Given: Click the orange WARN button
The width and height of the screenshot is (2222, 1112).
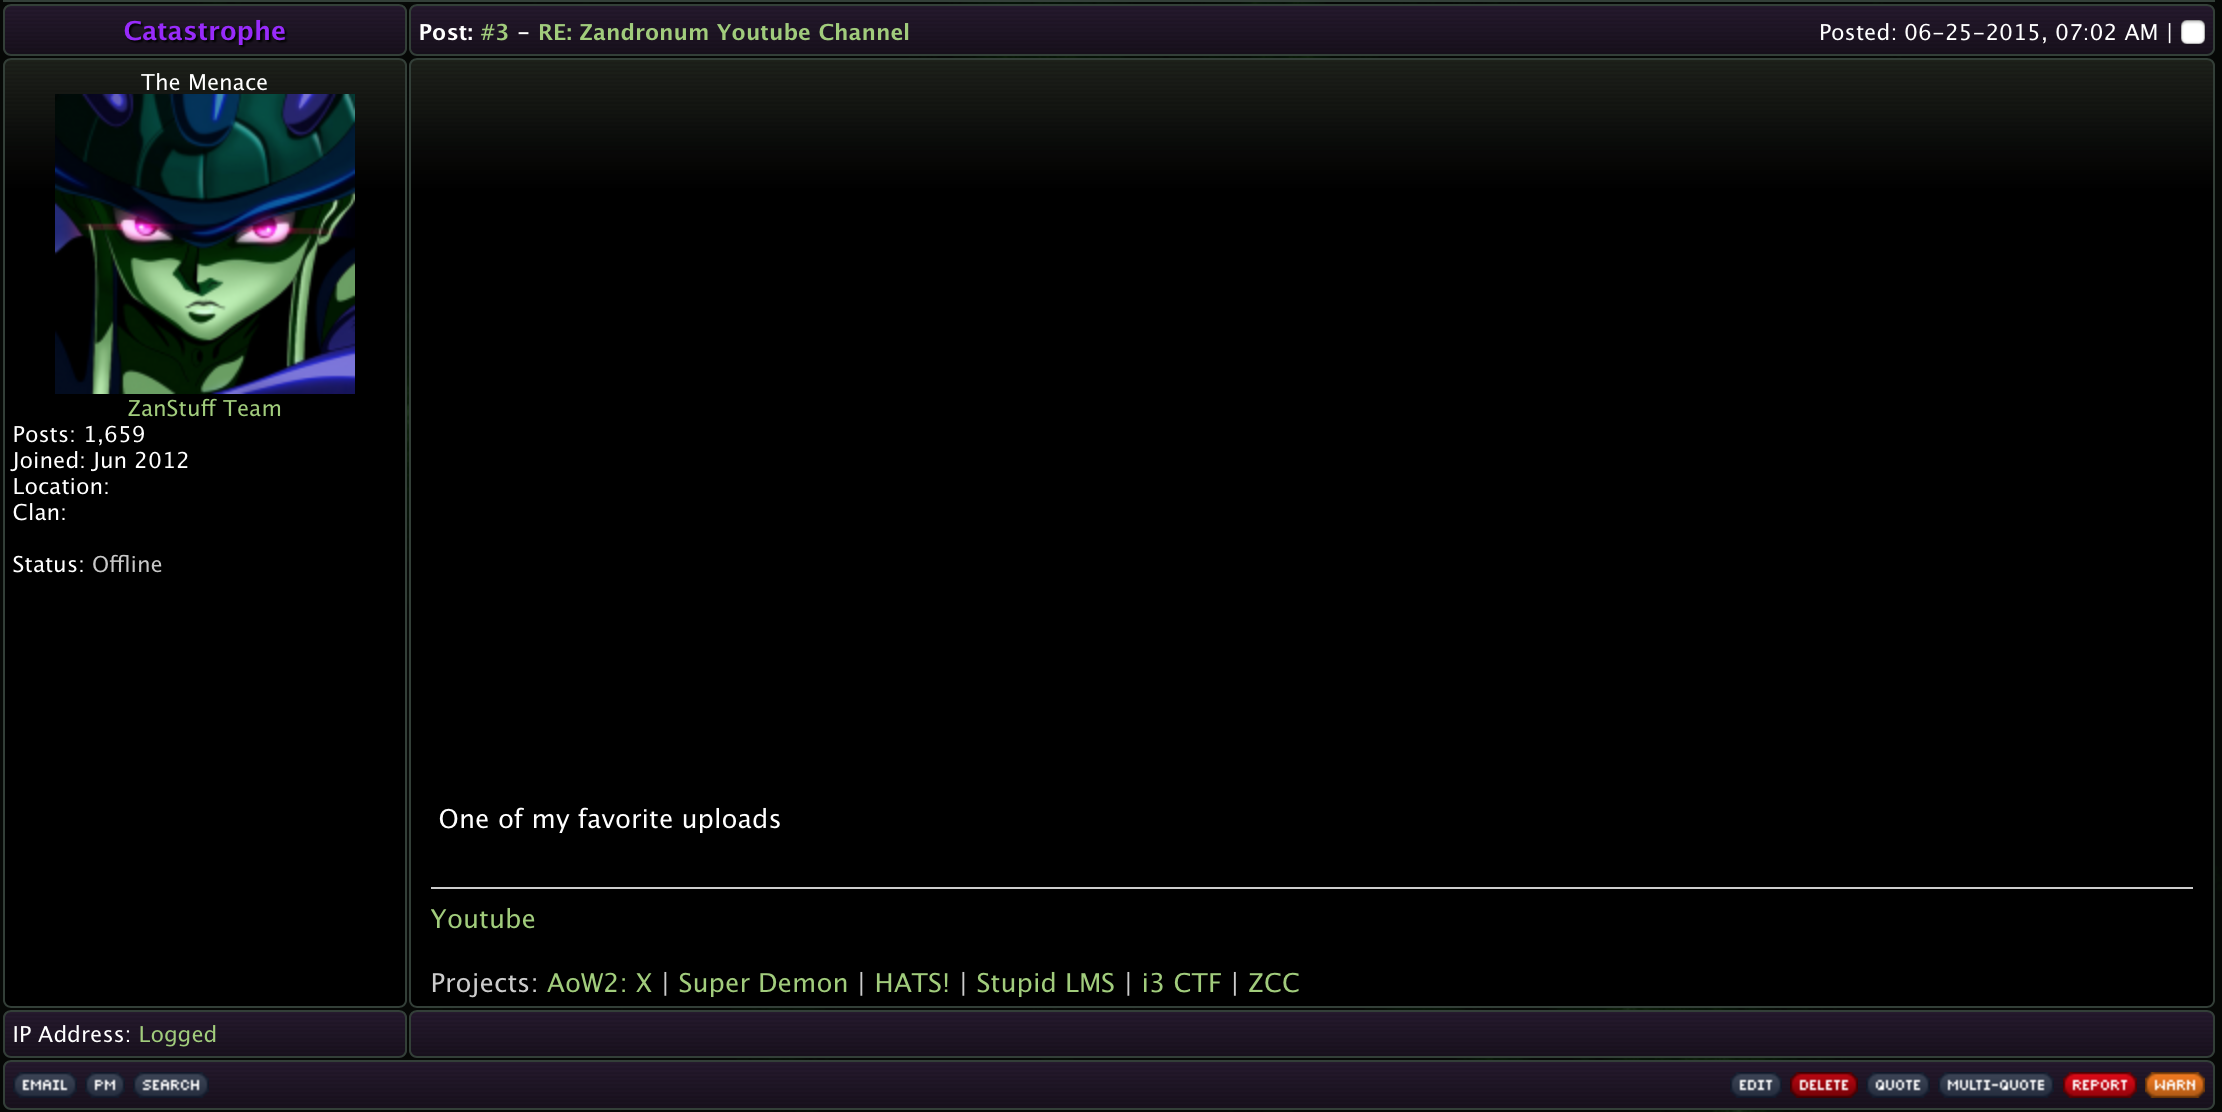Looking at the screenshot, I should coord(2175,1085).
